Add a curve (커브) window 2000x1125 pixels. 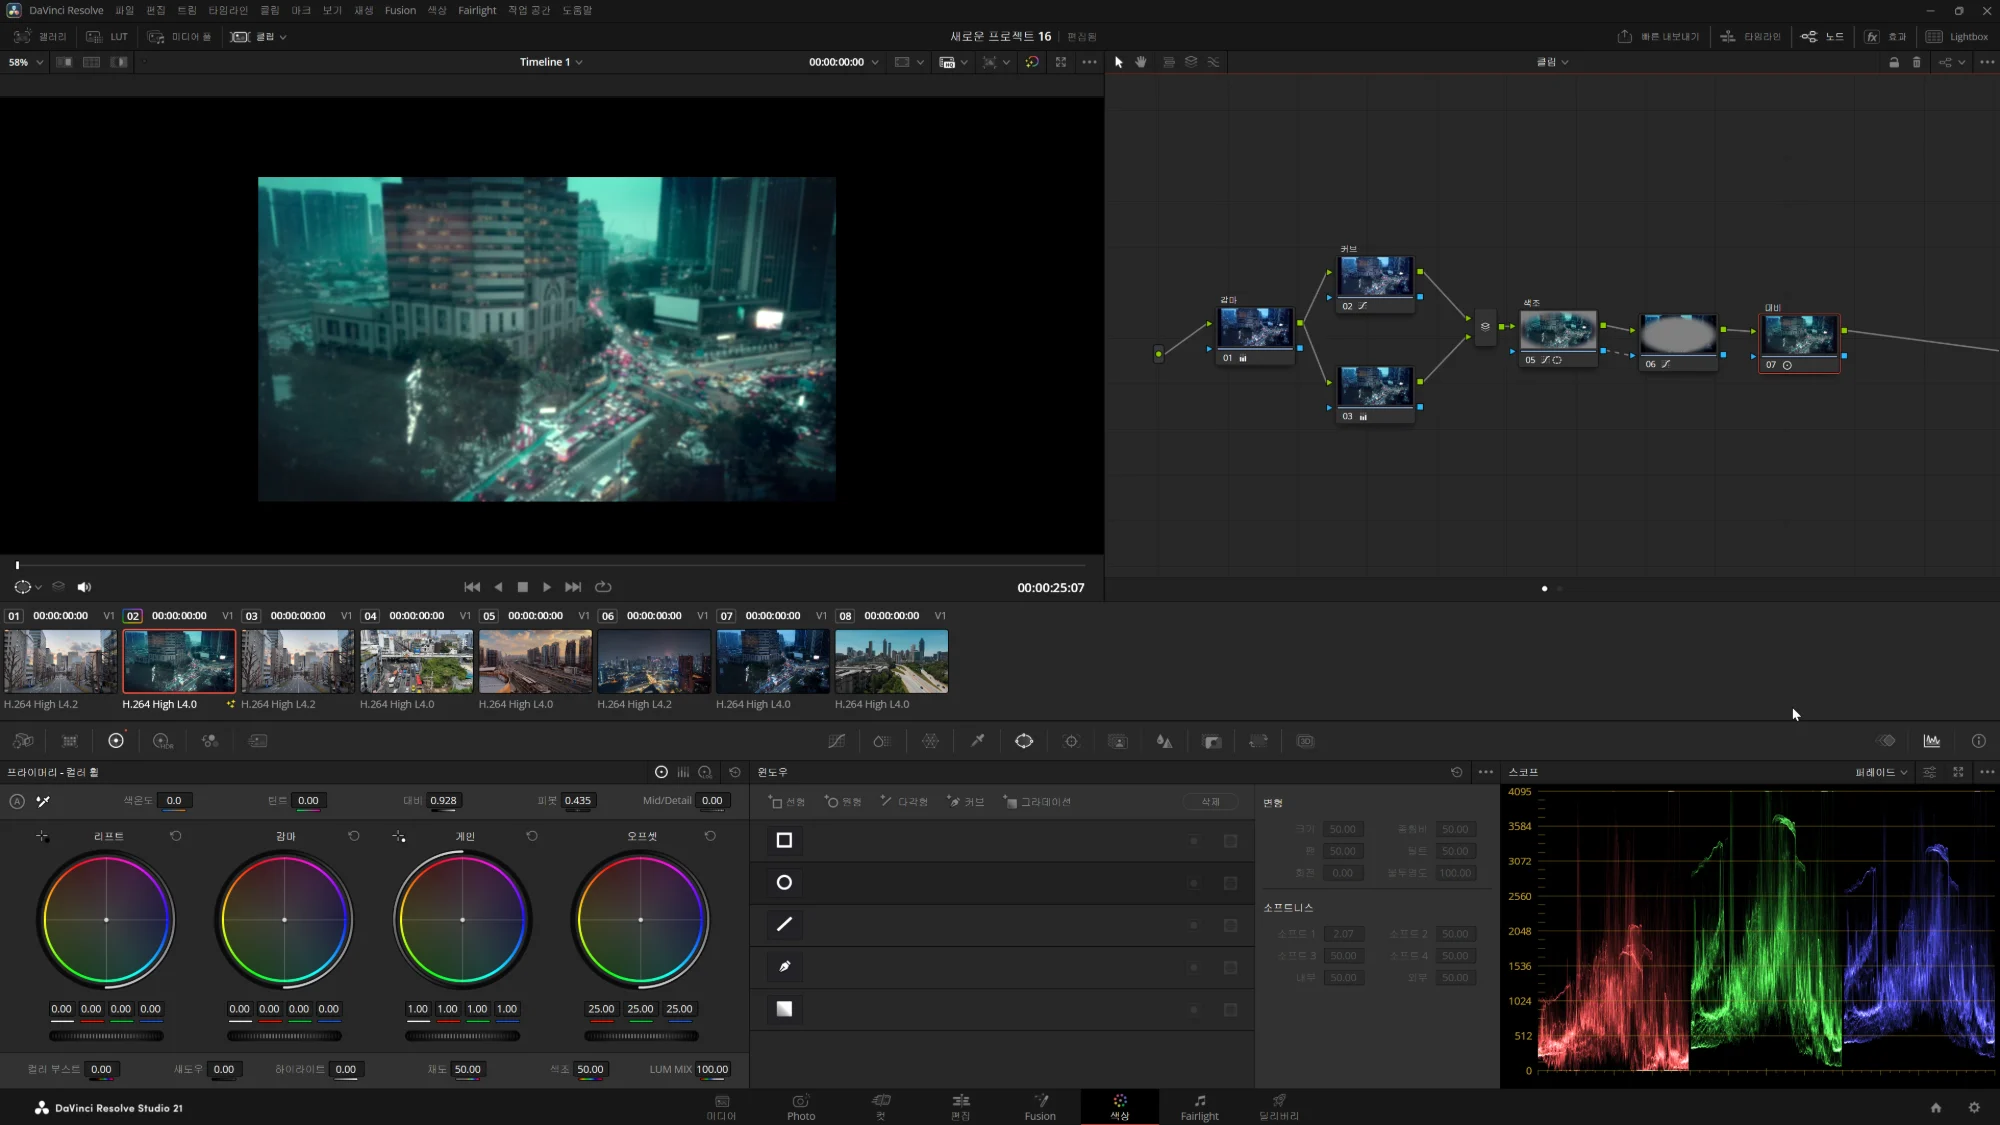pos(966,802)
